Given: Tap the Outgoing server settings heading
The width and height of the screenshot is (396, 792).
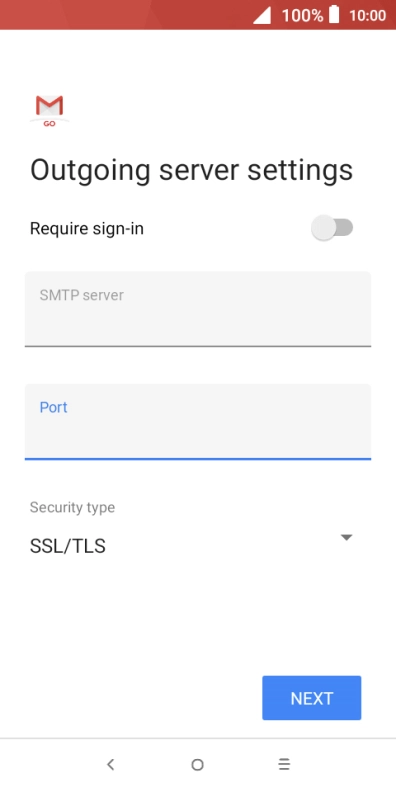Looking at the screenshot, I should [191, 171].
